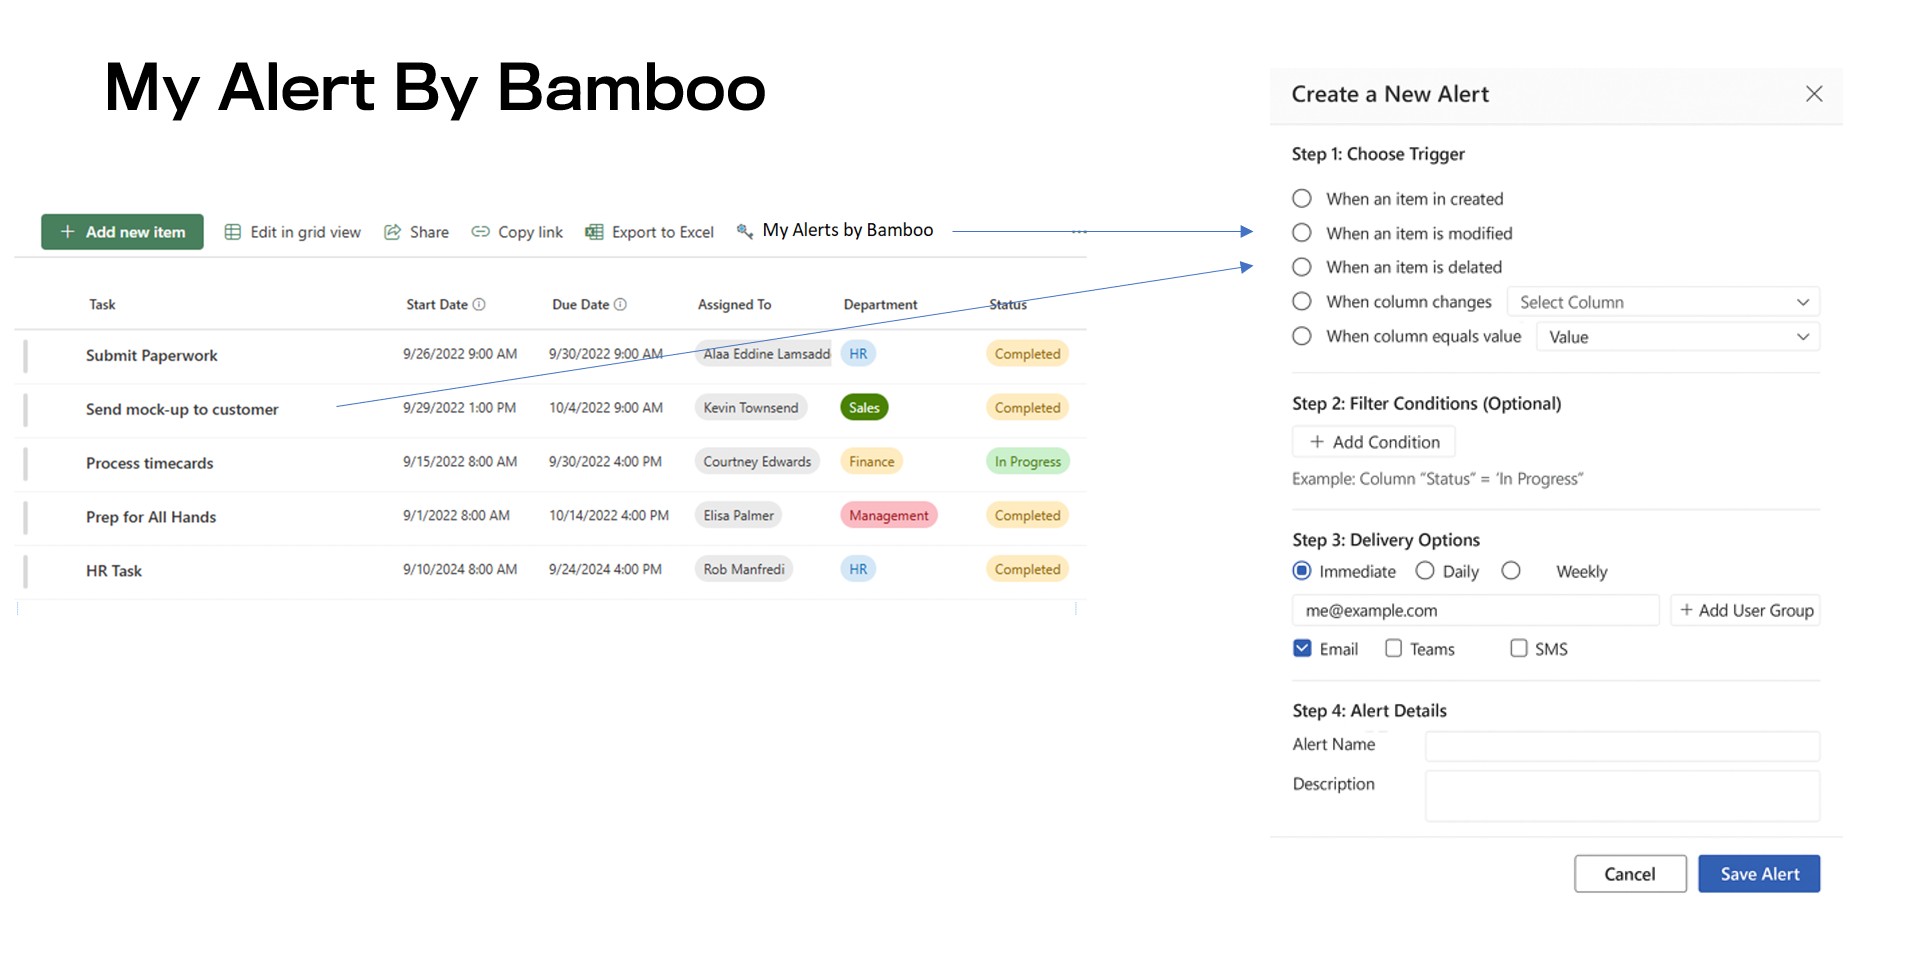Enable the SMS checkbox
Image resolution: width=1911 pixels, height=964 pixels.
point(1519,648)
